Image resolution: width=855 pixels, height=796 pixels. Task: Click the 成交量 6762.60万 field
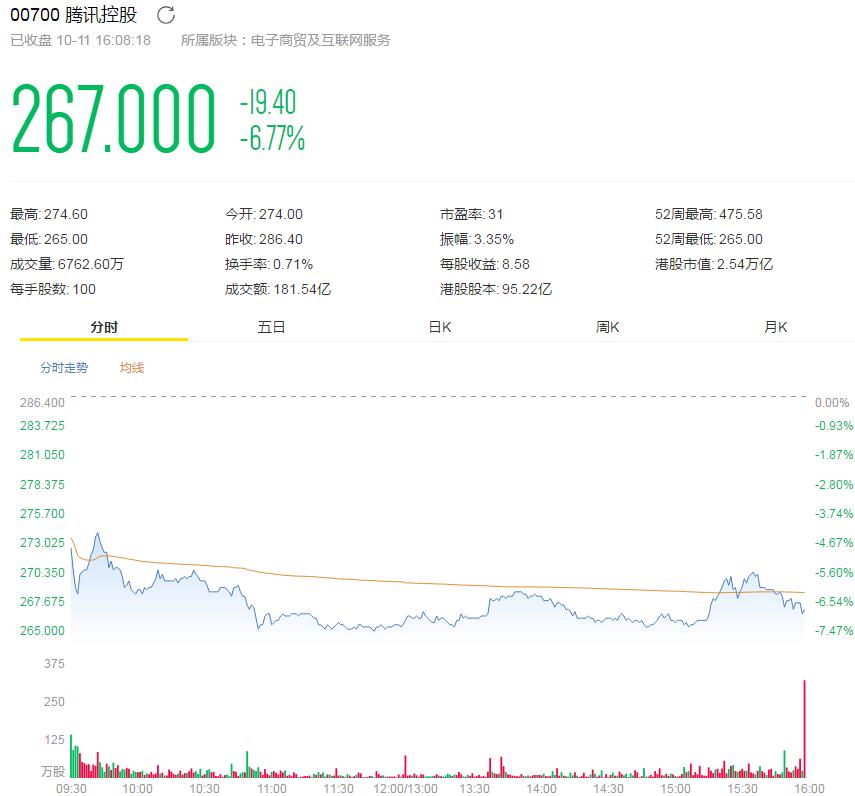coord(67,264)
